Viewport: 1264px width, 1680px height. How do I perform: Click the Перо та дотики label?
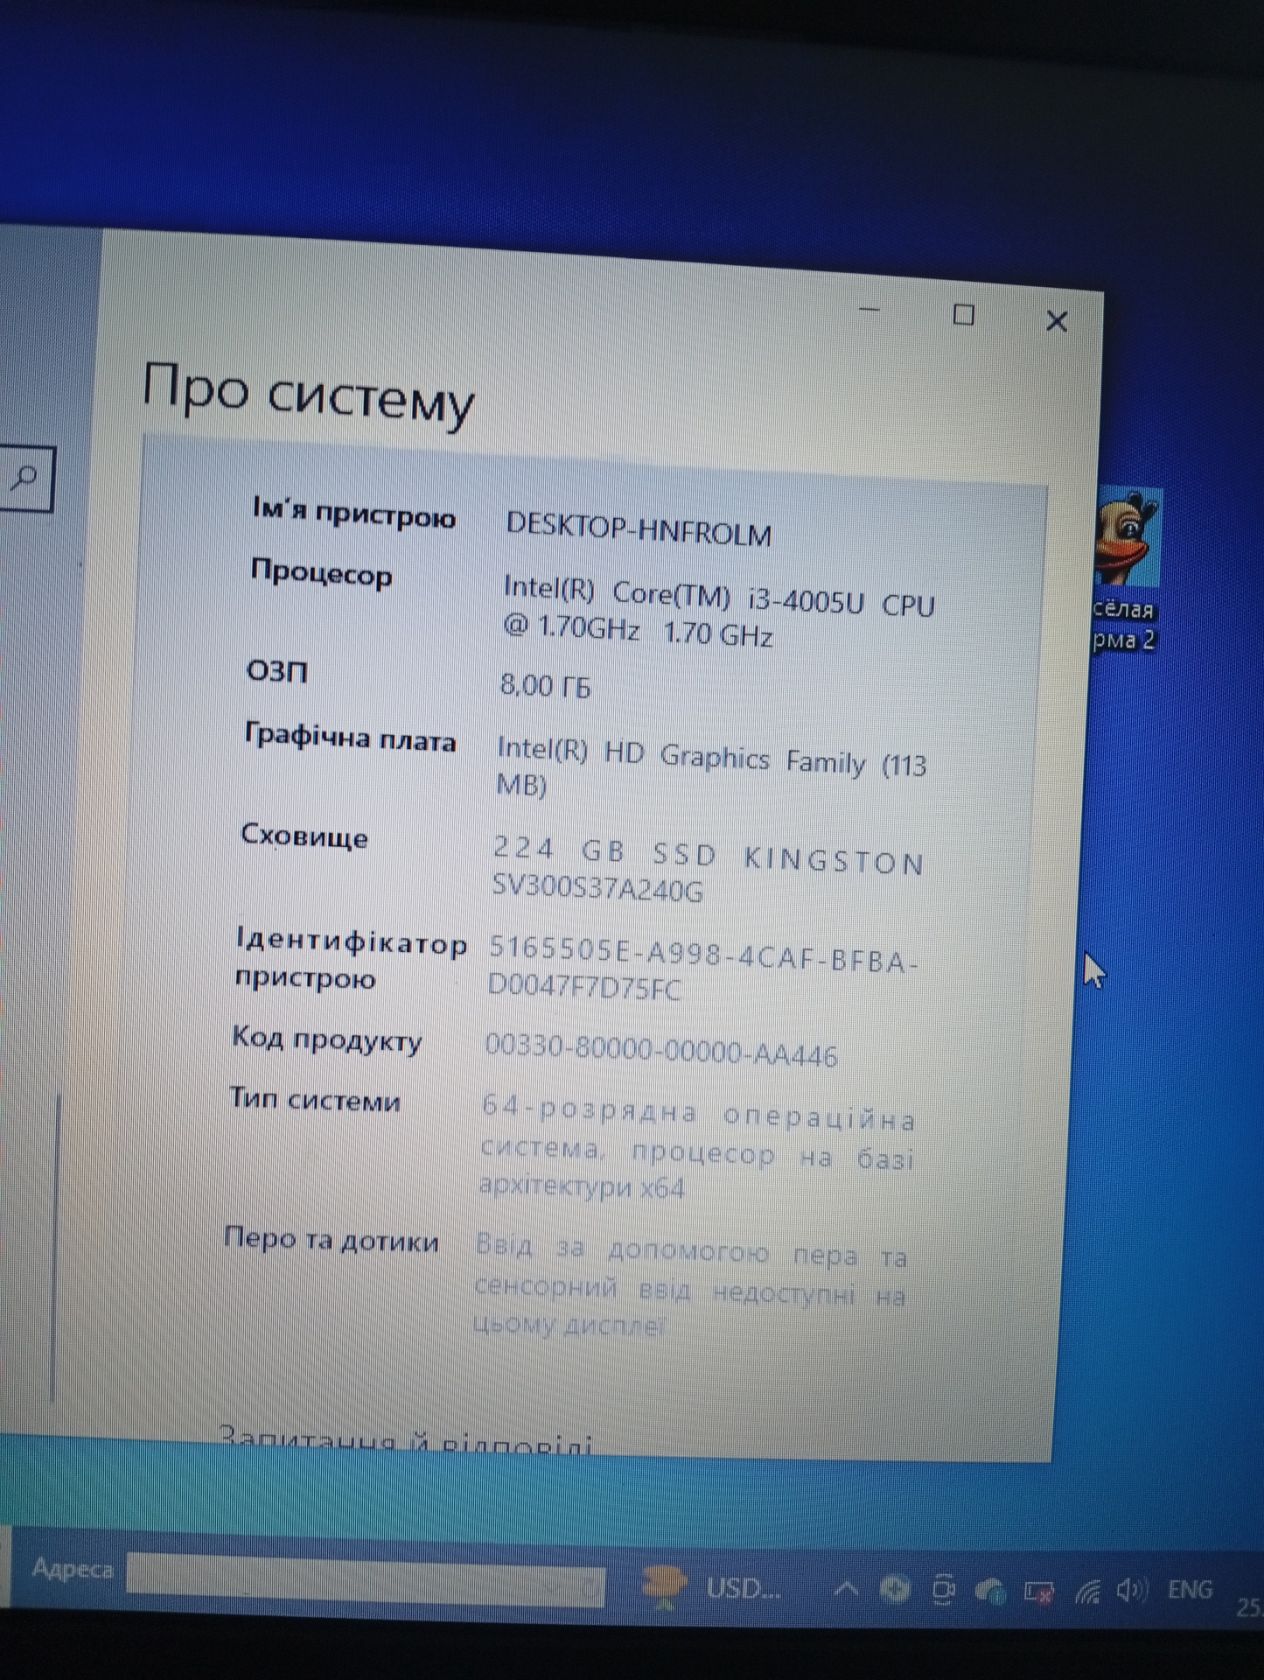[331, 1240]
